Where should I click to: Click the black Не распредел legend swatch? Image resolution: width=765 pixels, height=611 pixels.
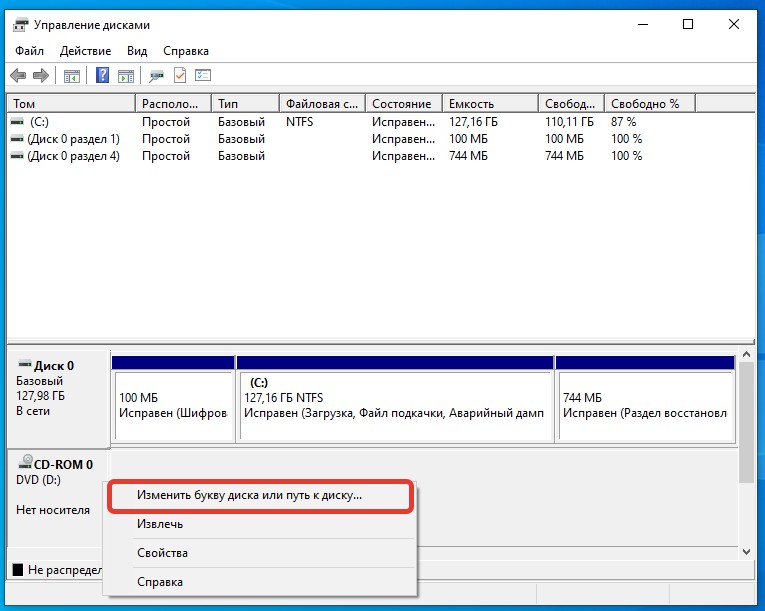tap(18, 570)
